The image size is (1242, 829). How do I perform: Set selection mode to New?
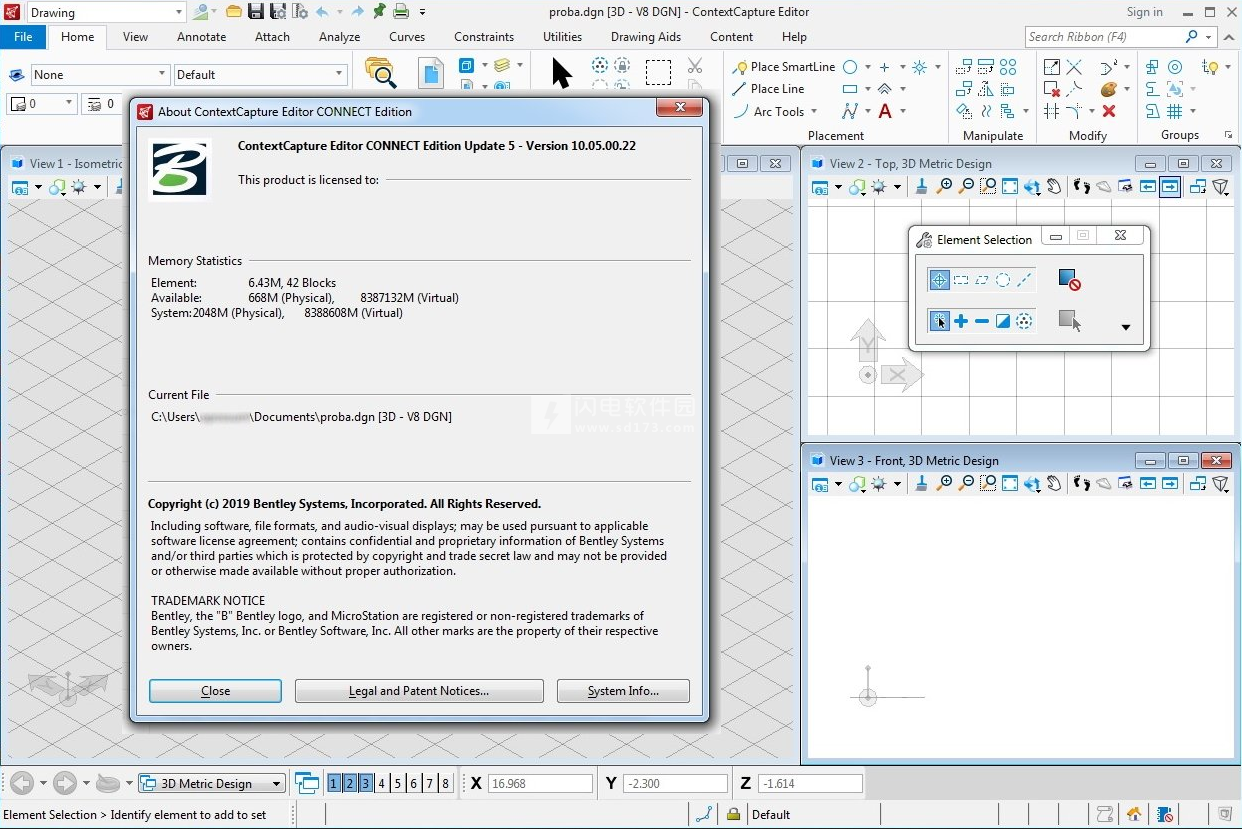939,321
